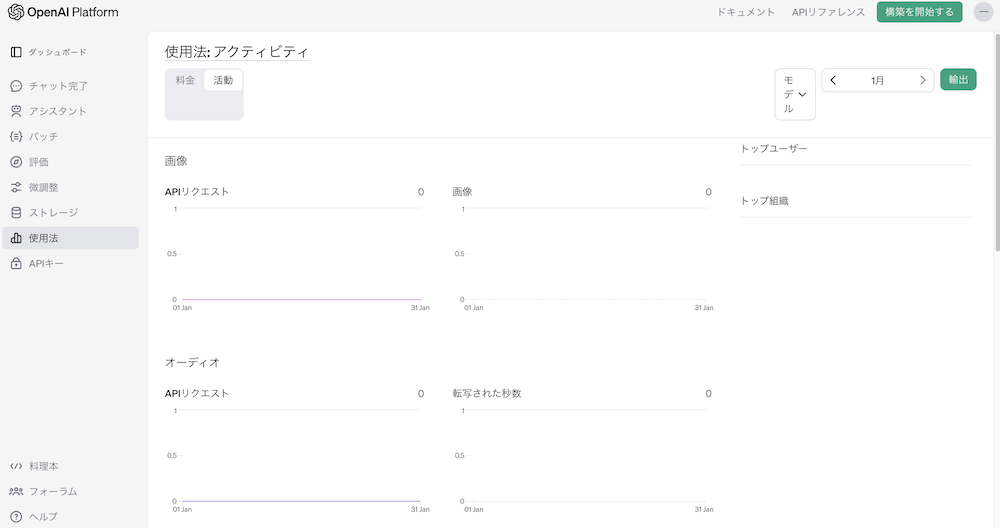Click the 評価 compass icon
Screen dimensions: 1000x528
coord(16,162)
